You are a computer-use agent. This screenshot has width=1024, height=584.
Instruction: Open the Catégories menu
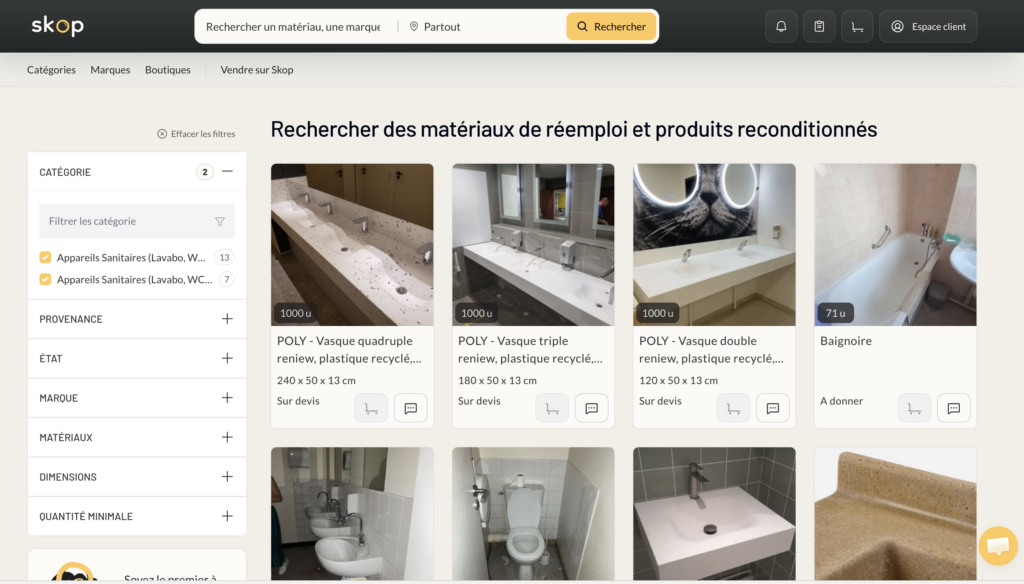[x=51, y=70]
